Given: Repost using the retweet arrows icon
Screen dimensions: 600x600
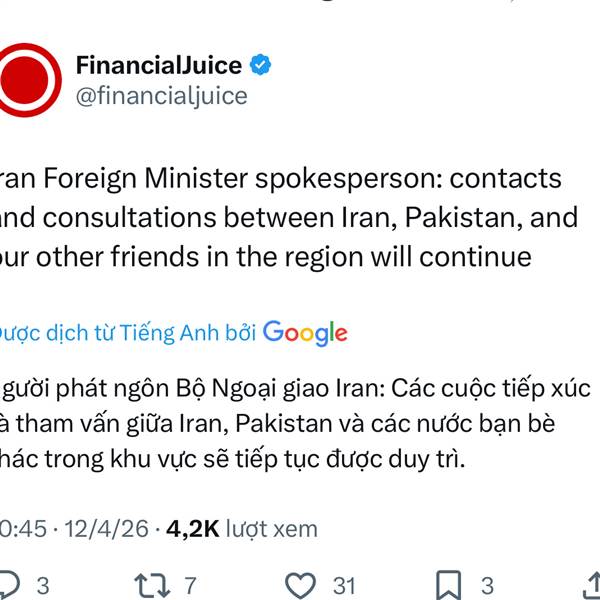Looking at the screenshot, I should pos(152,585).
